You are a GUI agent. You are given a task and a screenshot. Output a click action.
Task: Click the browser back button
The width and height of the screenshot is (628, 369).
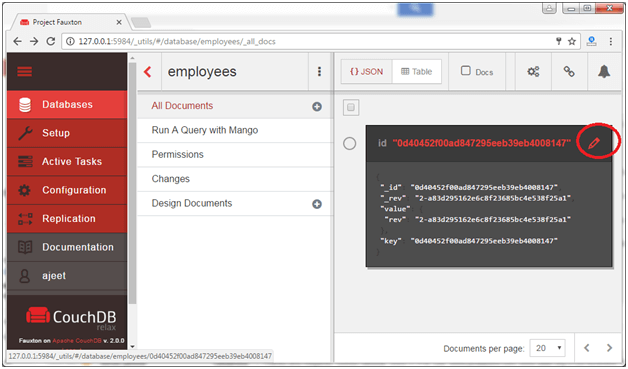17,41
